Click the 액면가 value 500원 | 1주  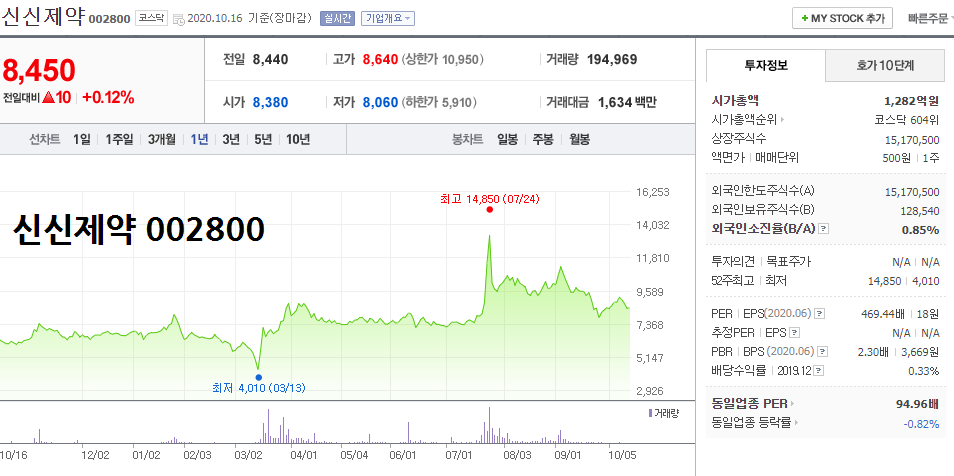coord(911,158)
